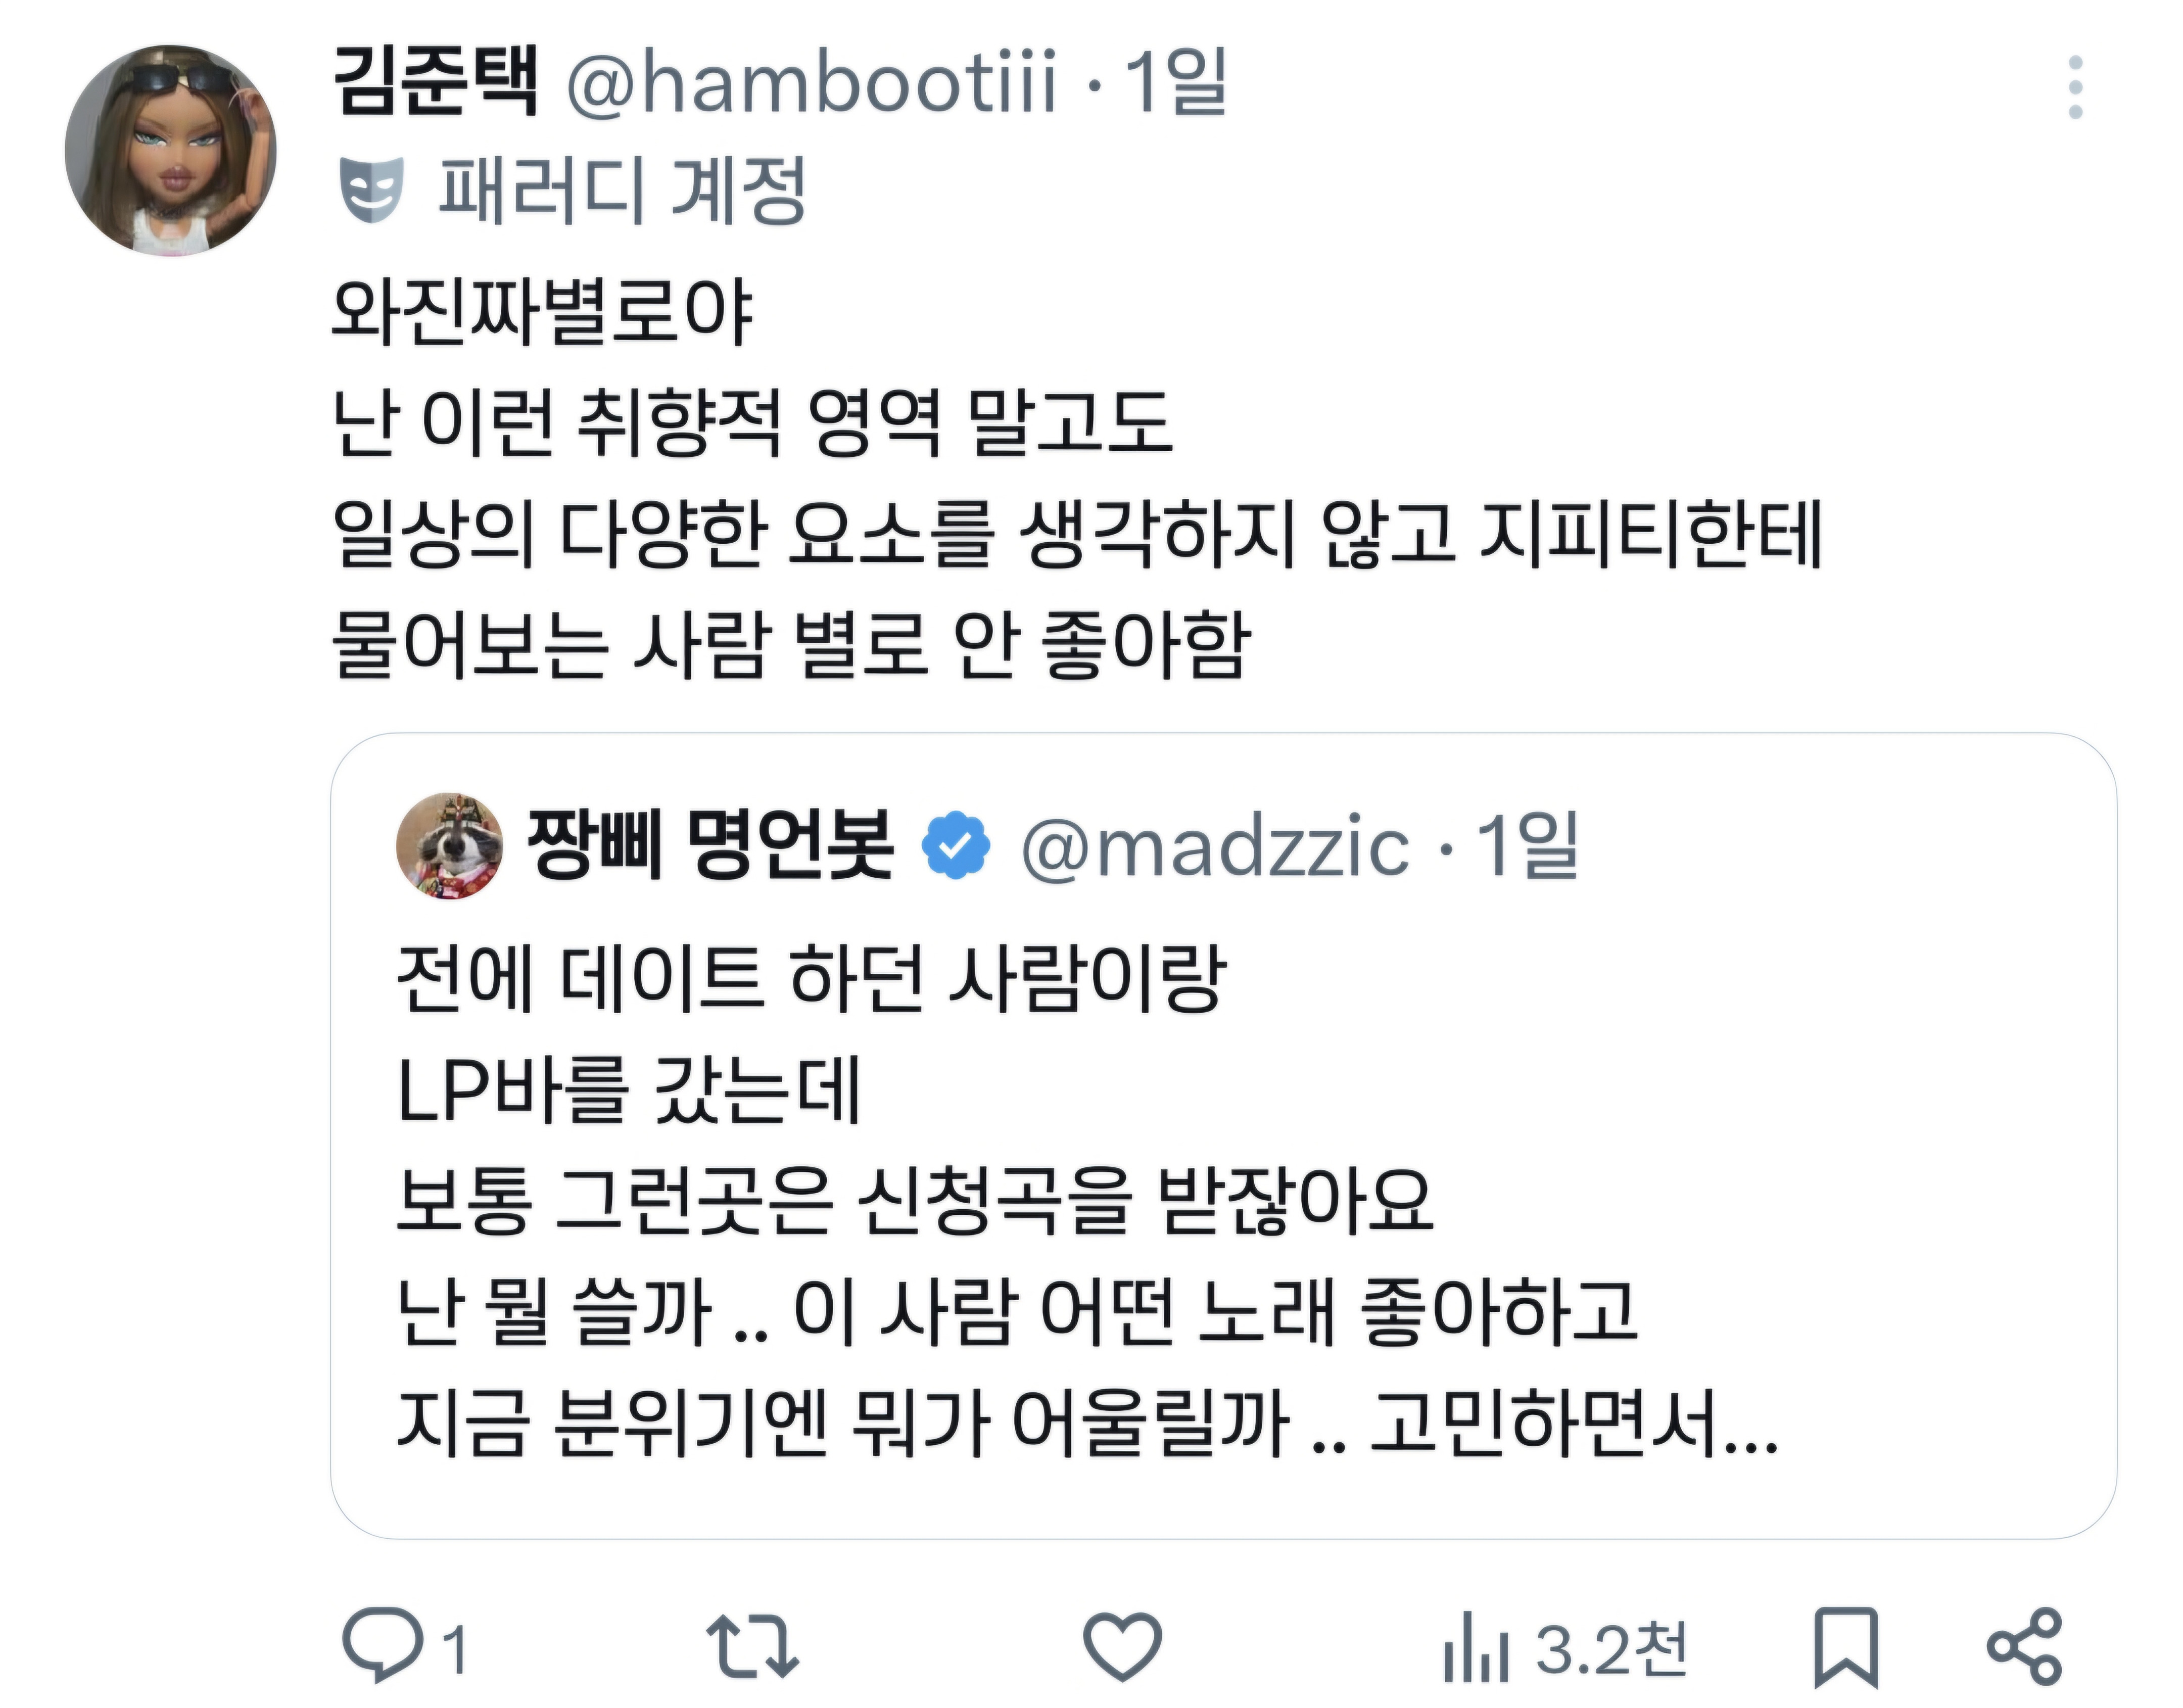The height and width of the screenshot is (1708, 2183).
Task: Click the main tweet timestamp 1일
Action: coord(1176,81)
